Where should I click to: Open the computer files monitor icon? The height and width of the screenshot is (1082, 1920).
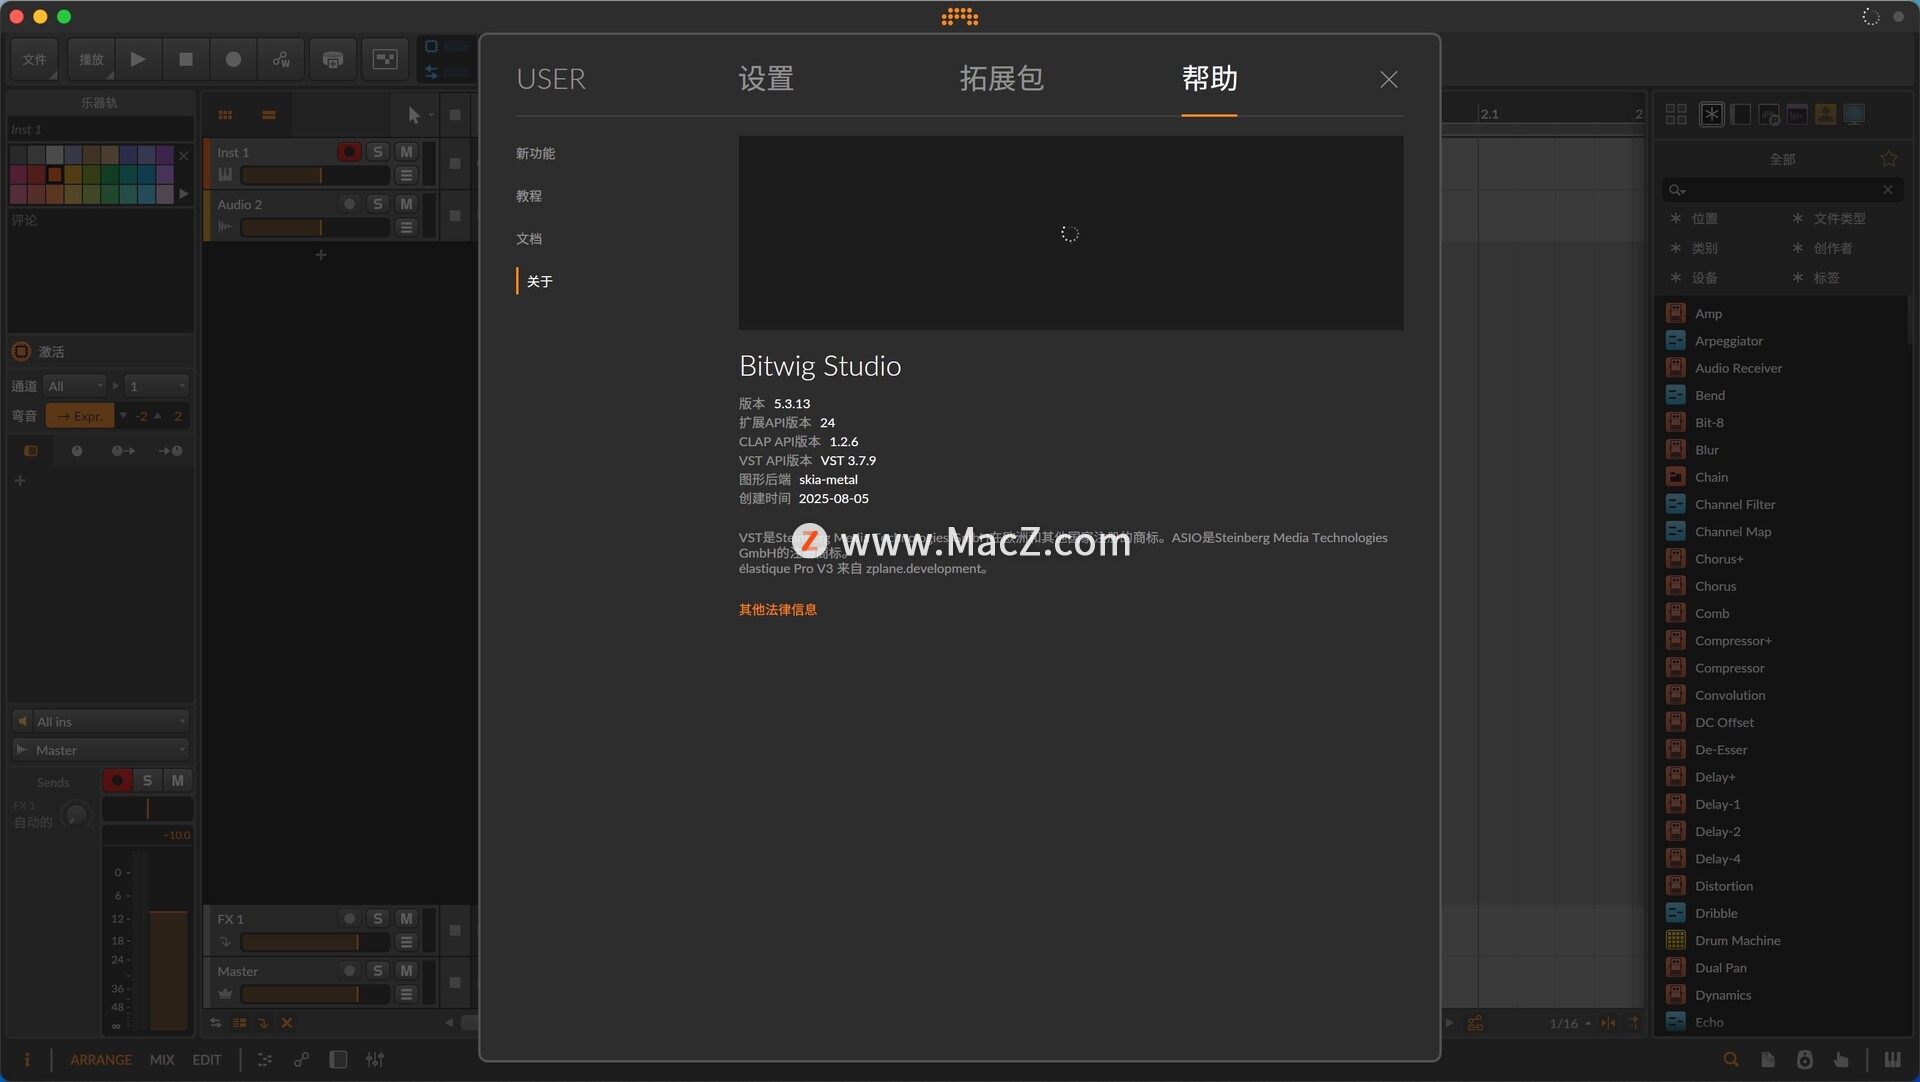click(1854, 114)
